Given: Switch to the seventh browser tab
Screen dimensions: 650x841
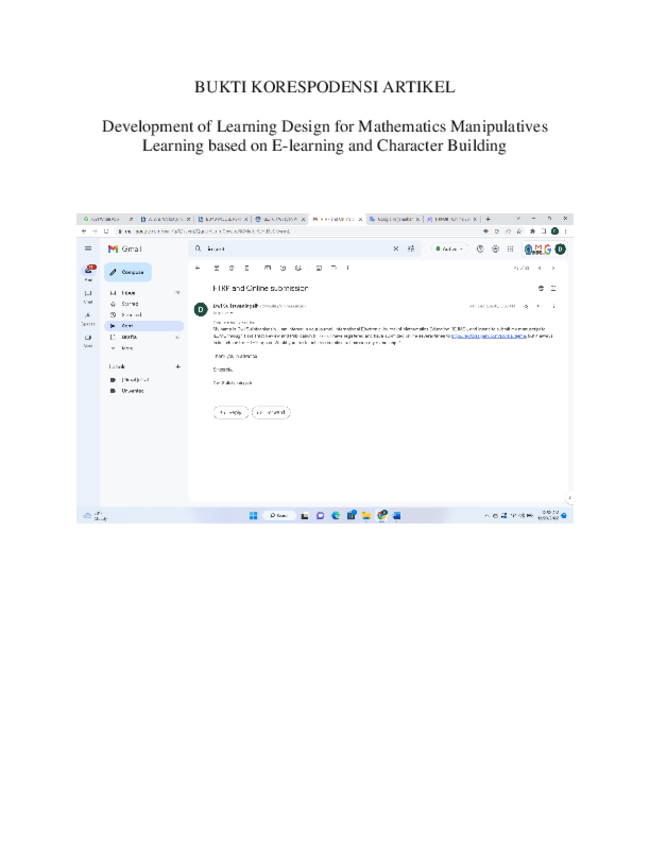Looking at the screenshot, I should pyautogui.click(x=452, y=219).
